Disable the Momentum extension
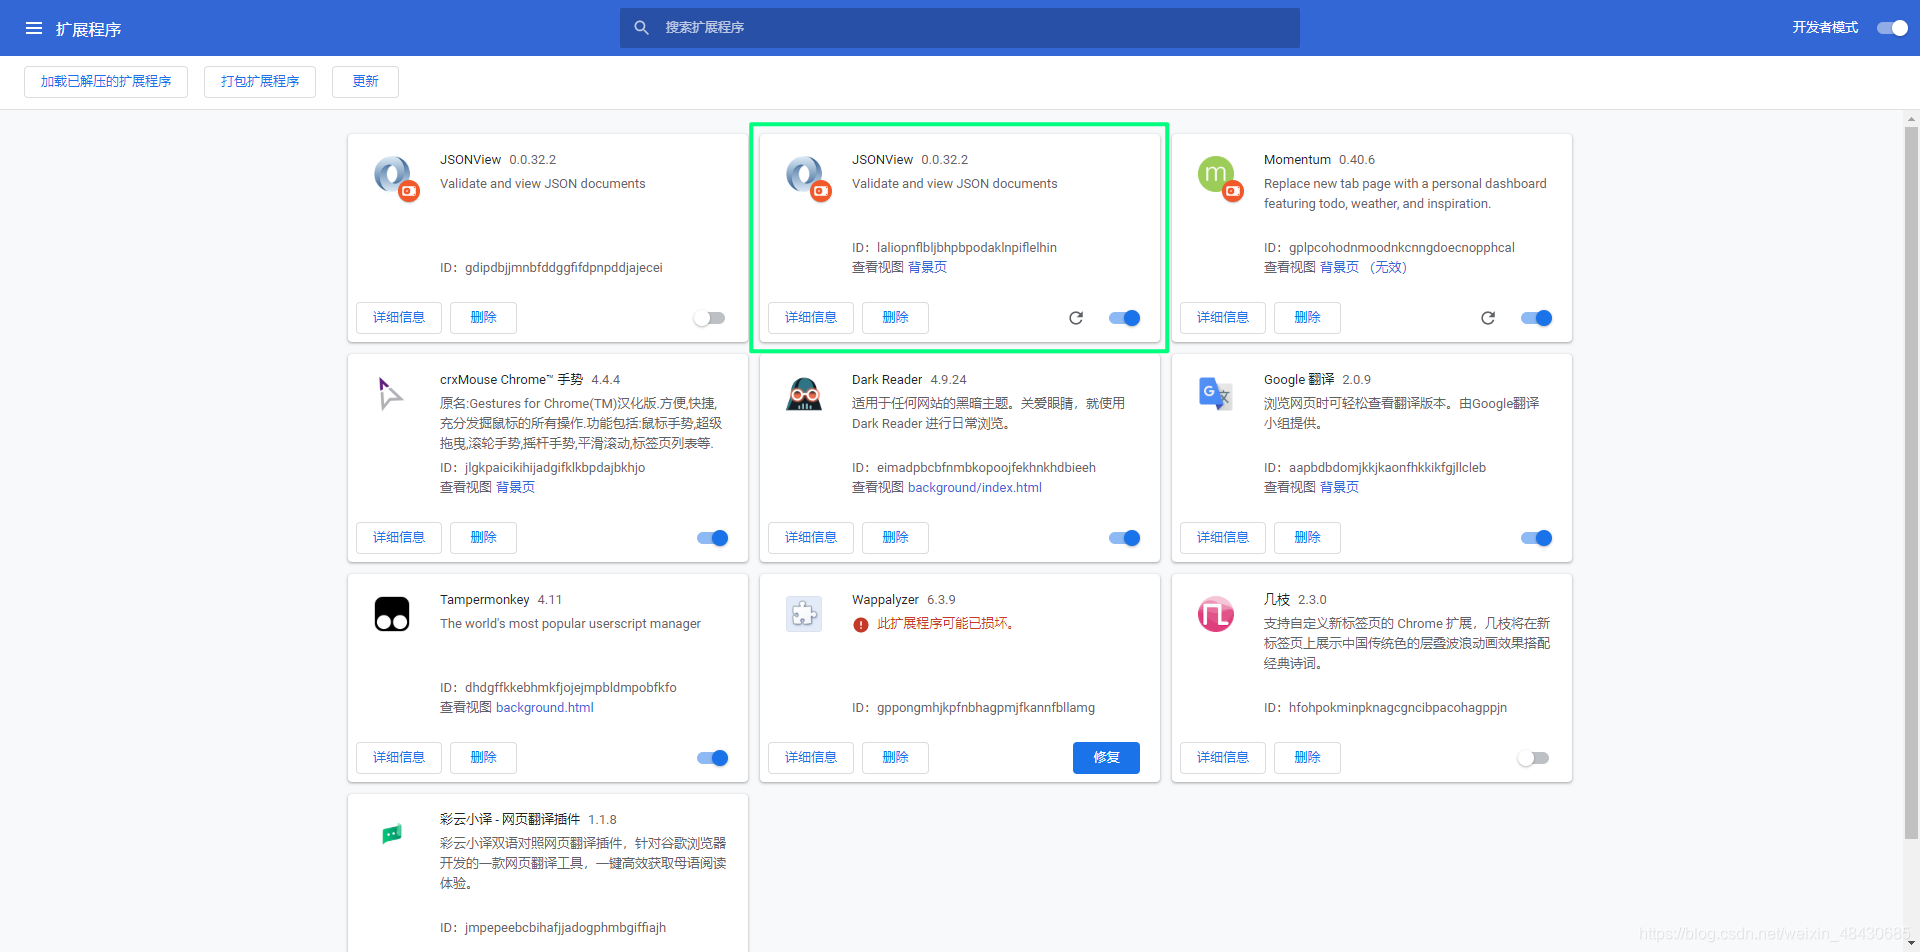The image size is (1920, 952). point(1536,318)
